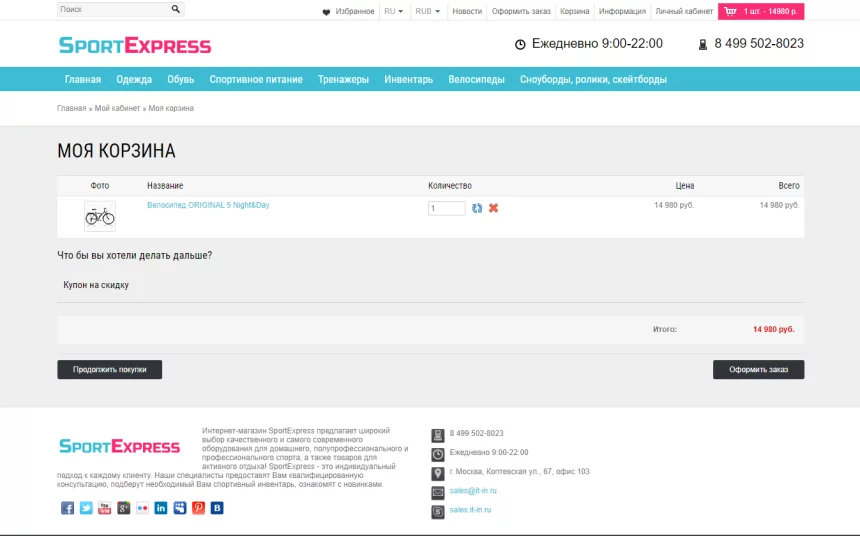Open the VK icon in the footer
Image resolution: width=860 pixels, height=536 pixels.
217,508
